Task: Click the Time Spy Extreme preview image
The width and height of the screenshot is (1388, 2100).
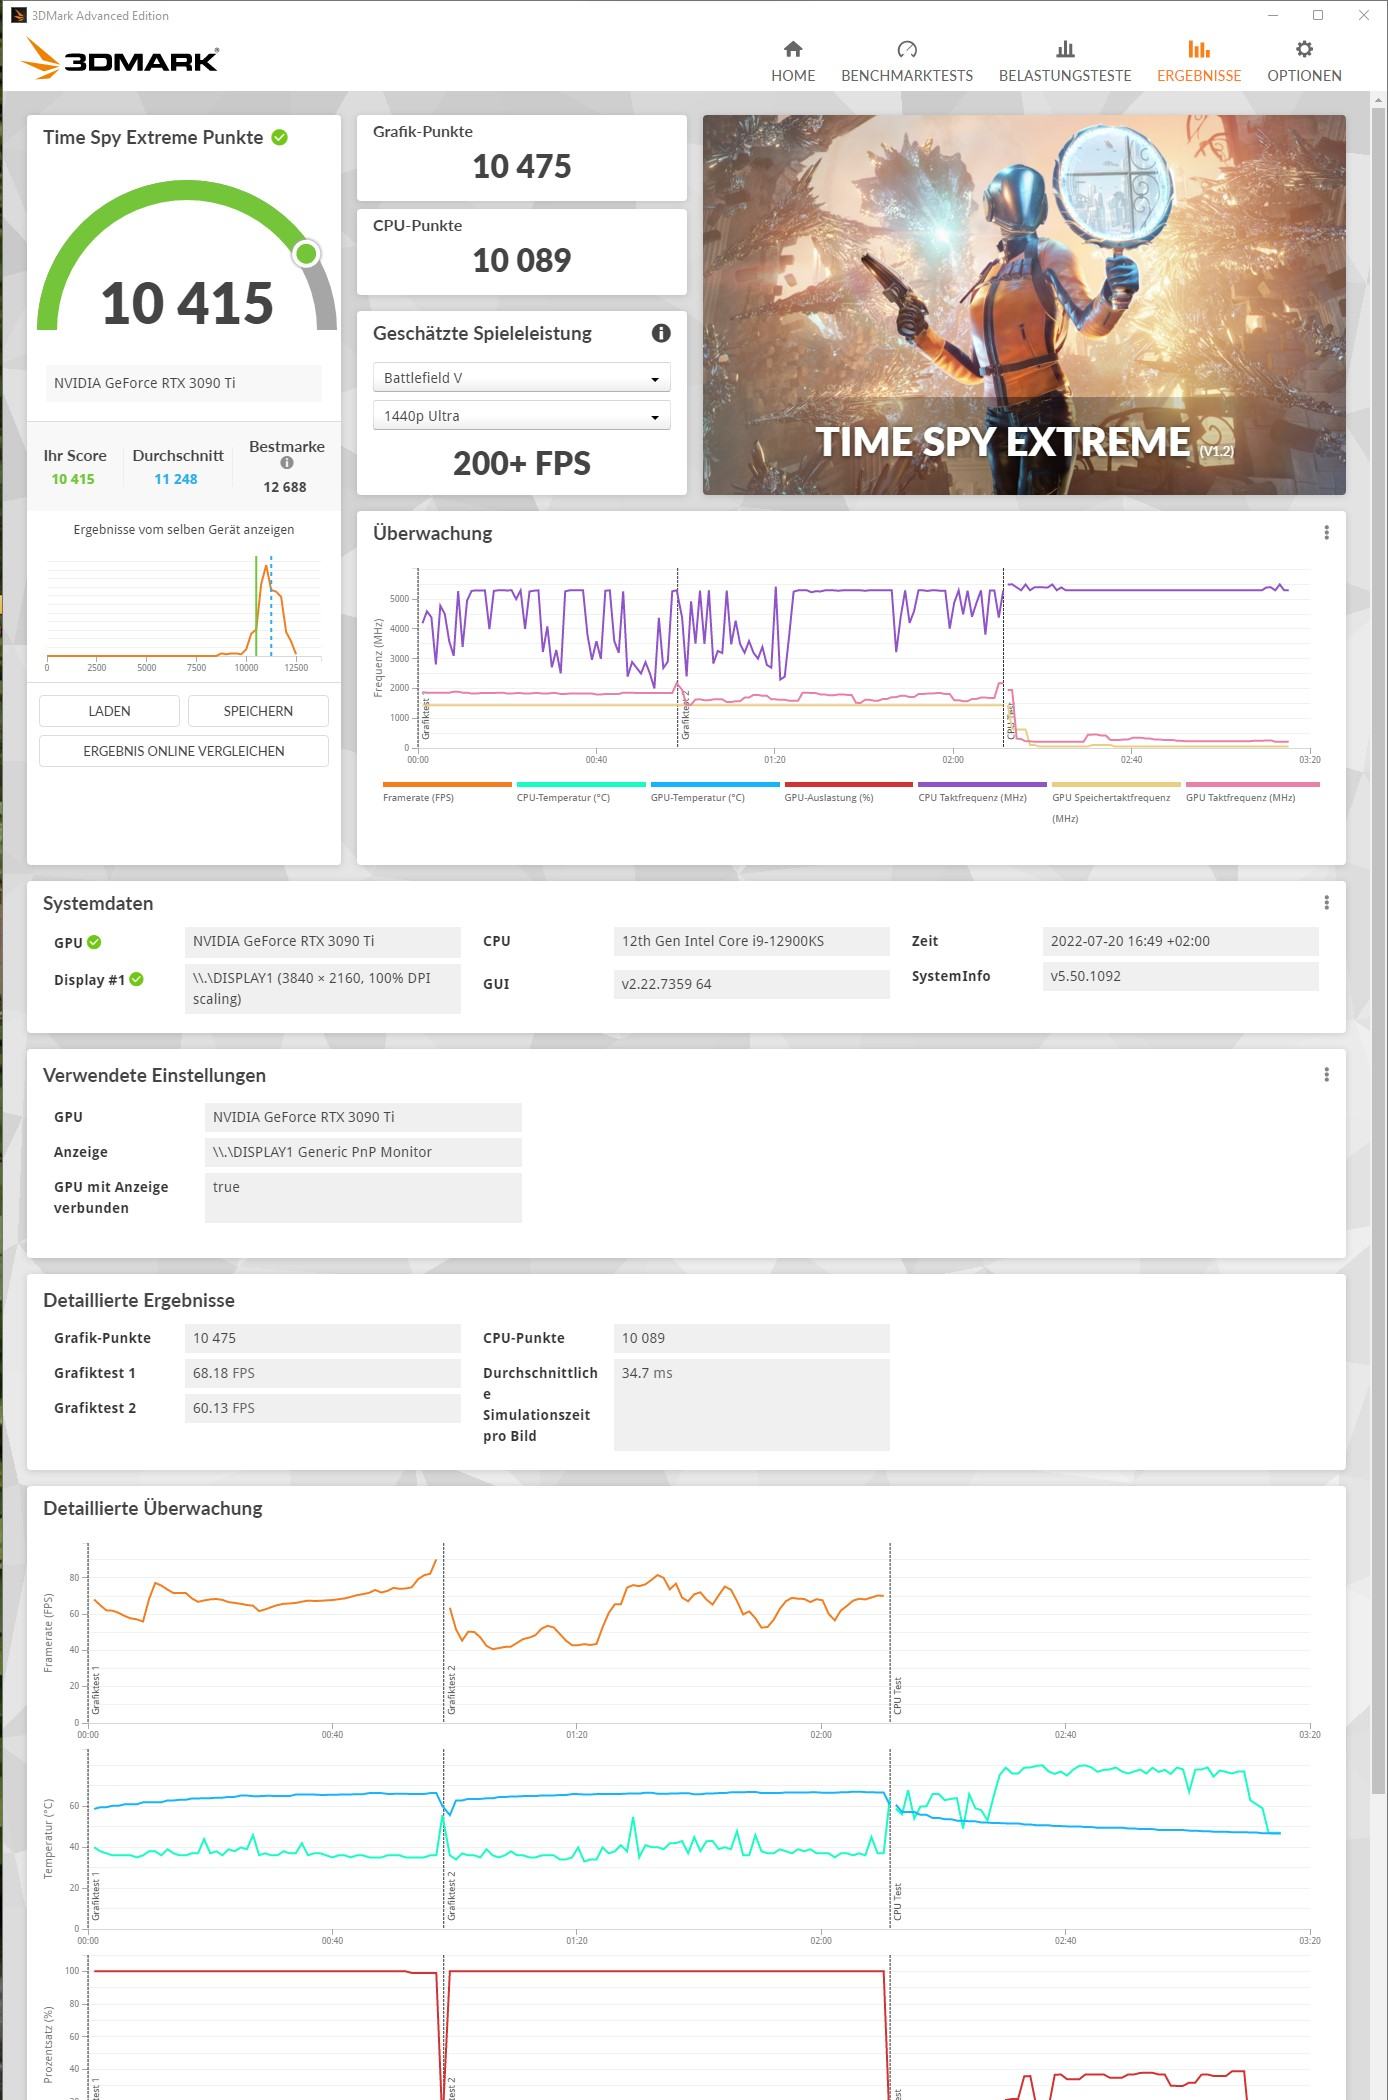Action: tap(1024, 305)
